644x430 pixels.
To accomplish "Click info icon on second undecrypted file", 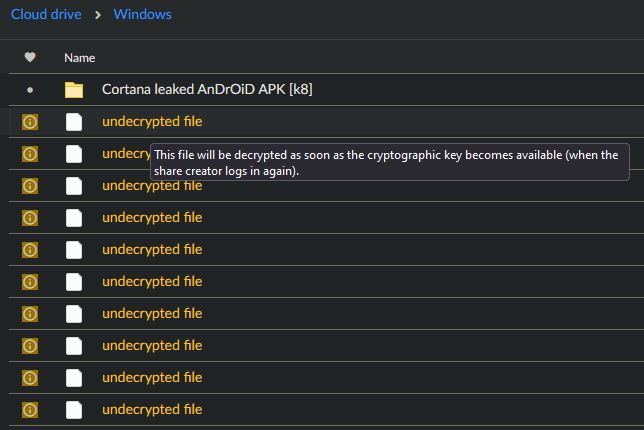I will tap(30, 154).
